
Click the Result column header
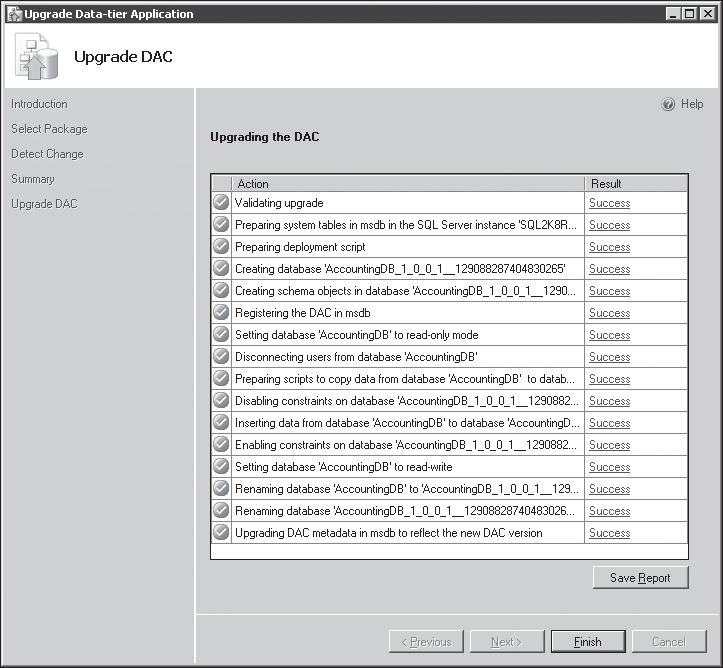636,183
